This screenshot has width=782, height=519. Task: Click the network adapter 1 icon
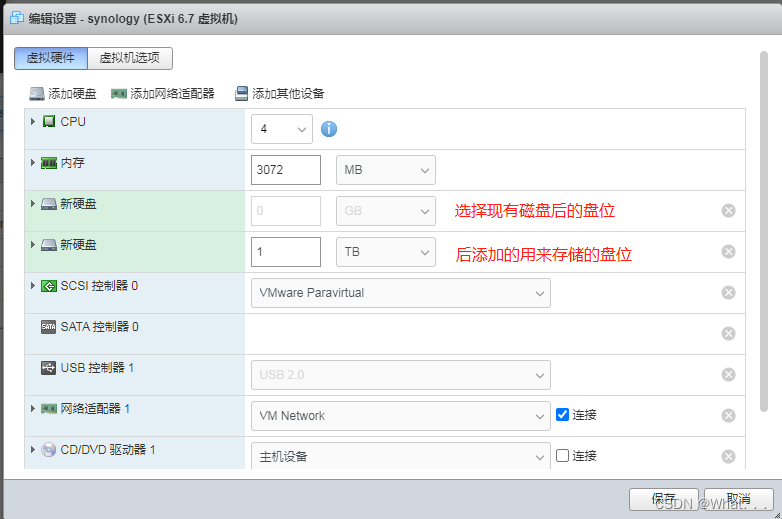49,409
